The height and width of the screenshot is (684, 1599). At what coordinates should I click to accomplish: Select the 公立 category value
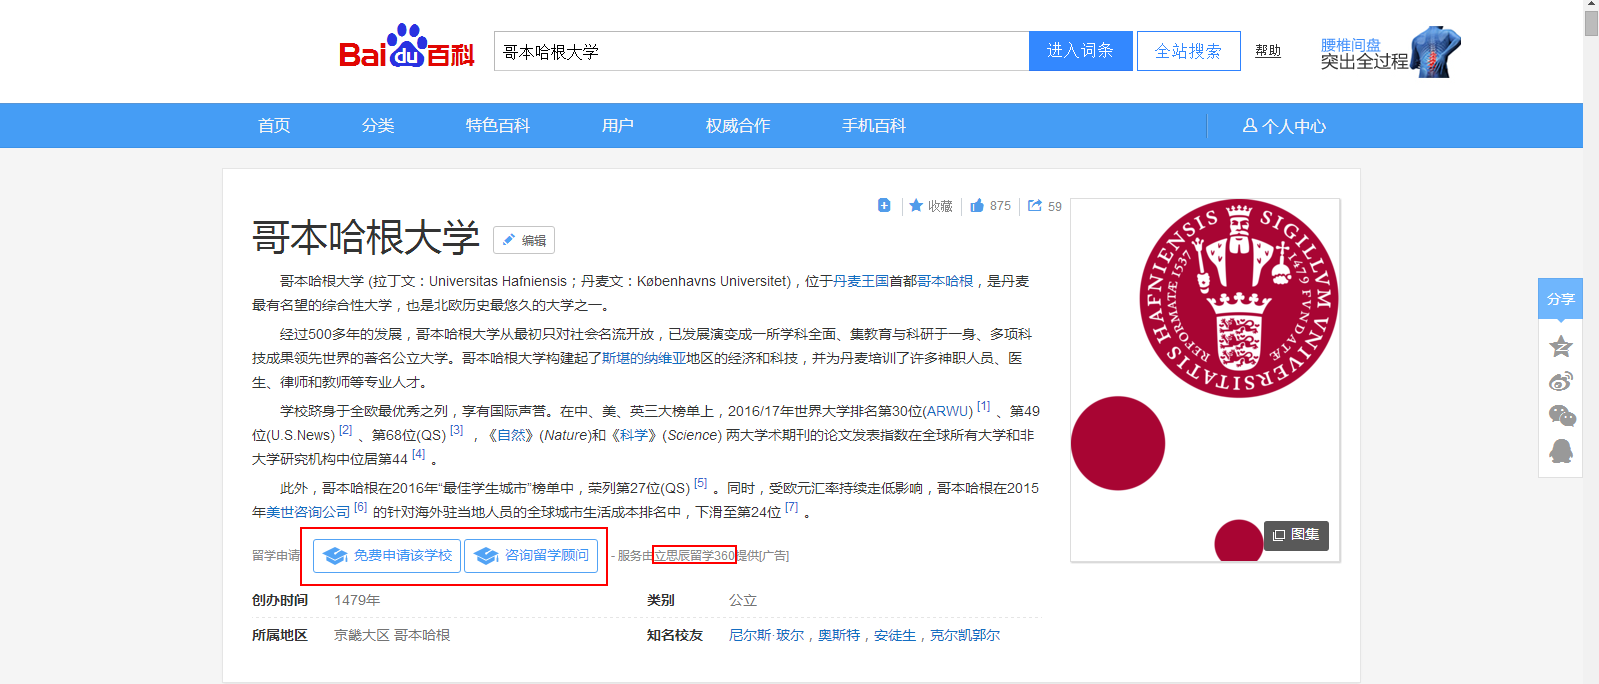click(743, 600)
